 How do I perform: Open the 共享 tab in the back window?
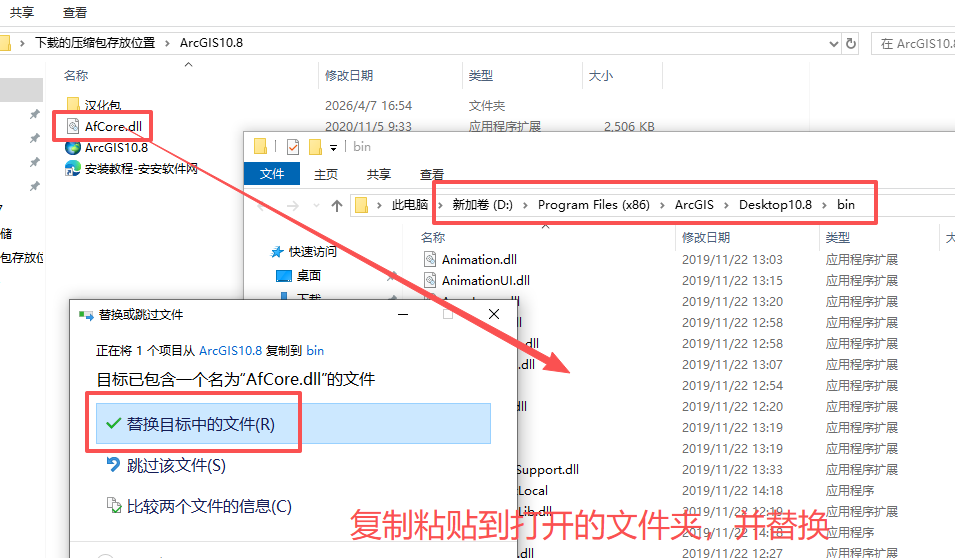click(22, 12)
